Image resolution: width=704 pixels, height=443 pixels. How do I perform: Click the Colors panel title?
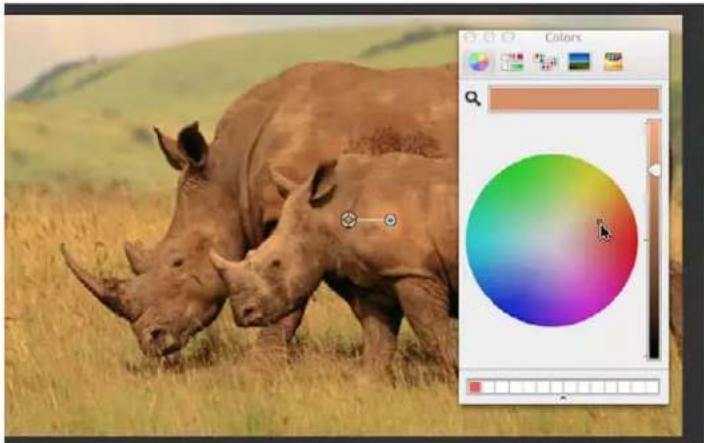tap(563, 37)
